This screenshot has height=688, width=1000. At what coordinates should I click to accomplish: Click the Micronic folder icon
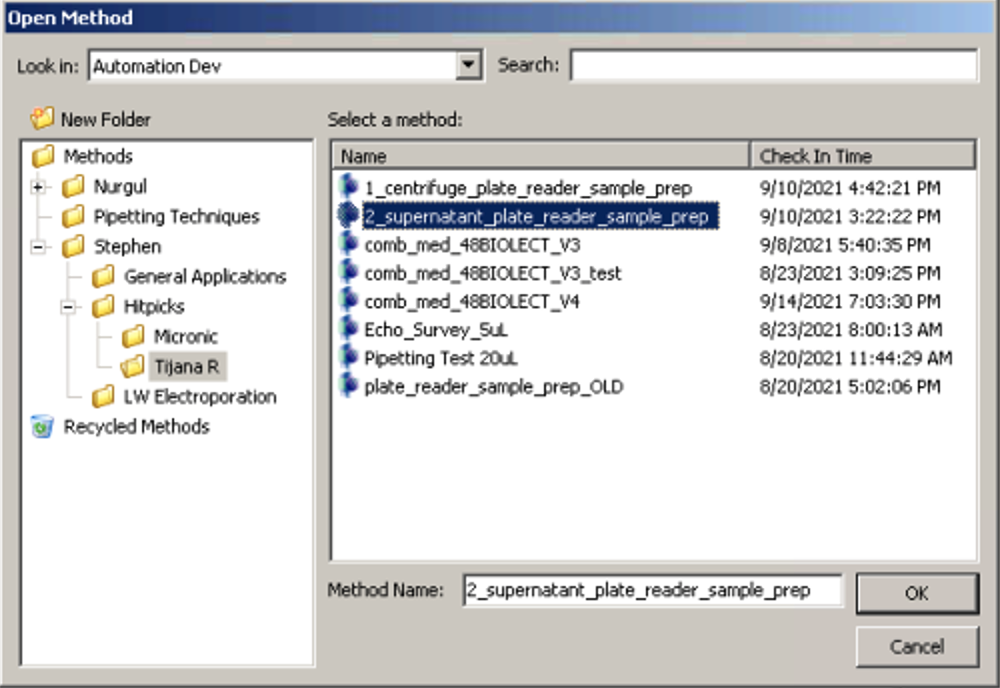pyautogui.click(x=133, y=336)
